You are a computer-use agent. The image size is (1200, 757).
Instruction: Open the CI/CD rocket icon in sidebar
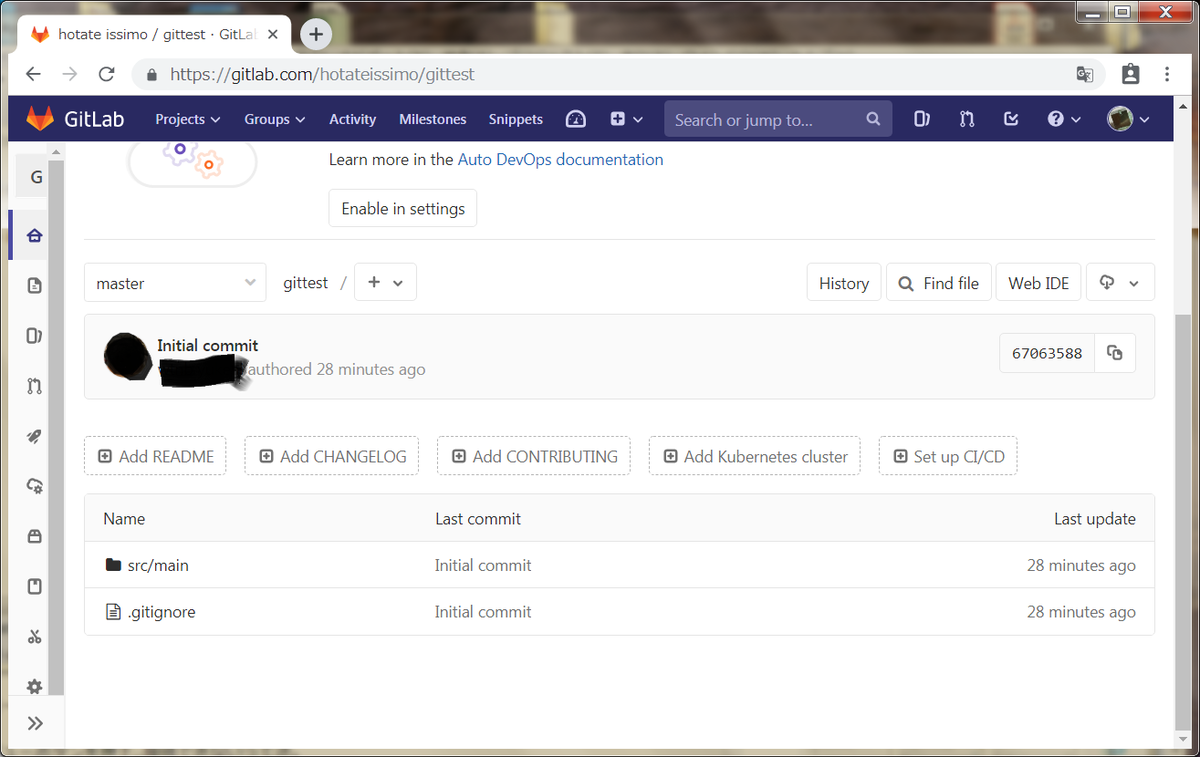[35, 436]
